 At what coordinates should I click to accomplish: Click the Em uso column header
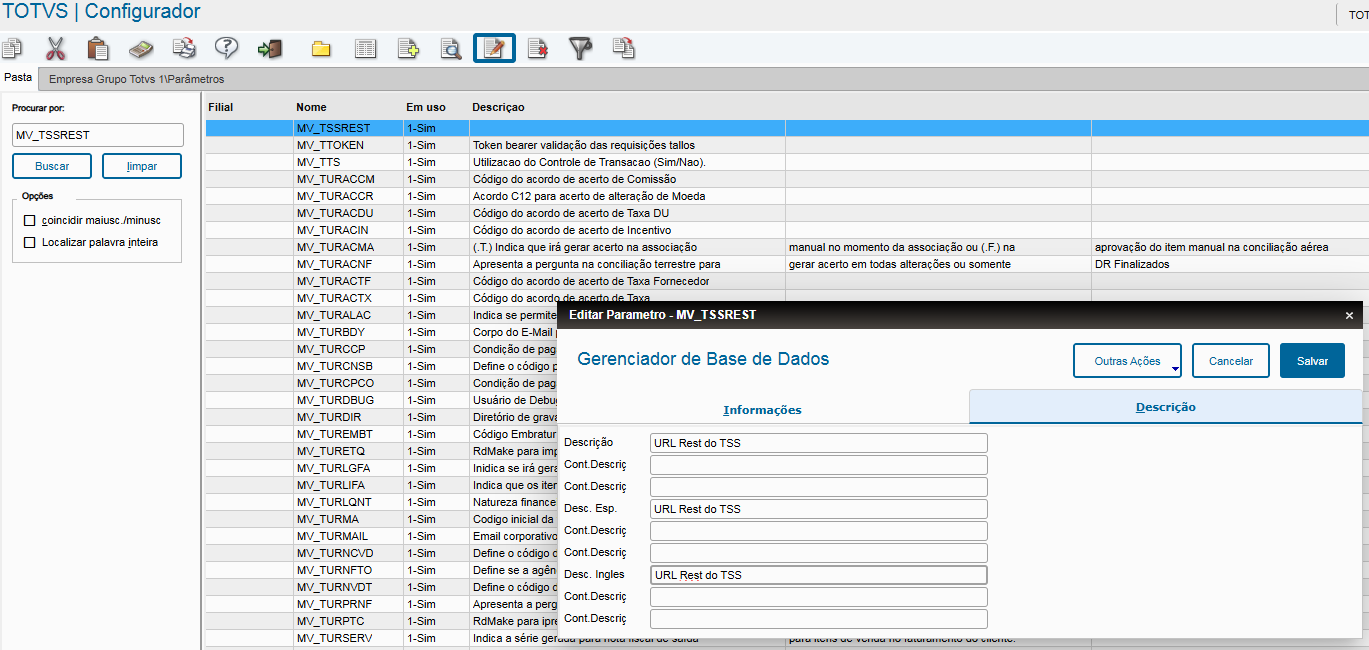pyautogui.click(x=425, y=107)
